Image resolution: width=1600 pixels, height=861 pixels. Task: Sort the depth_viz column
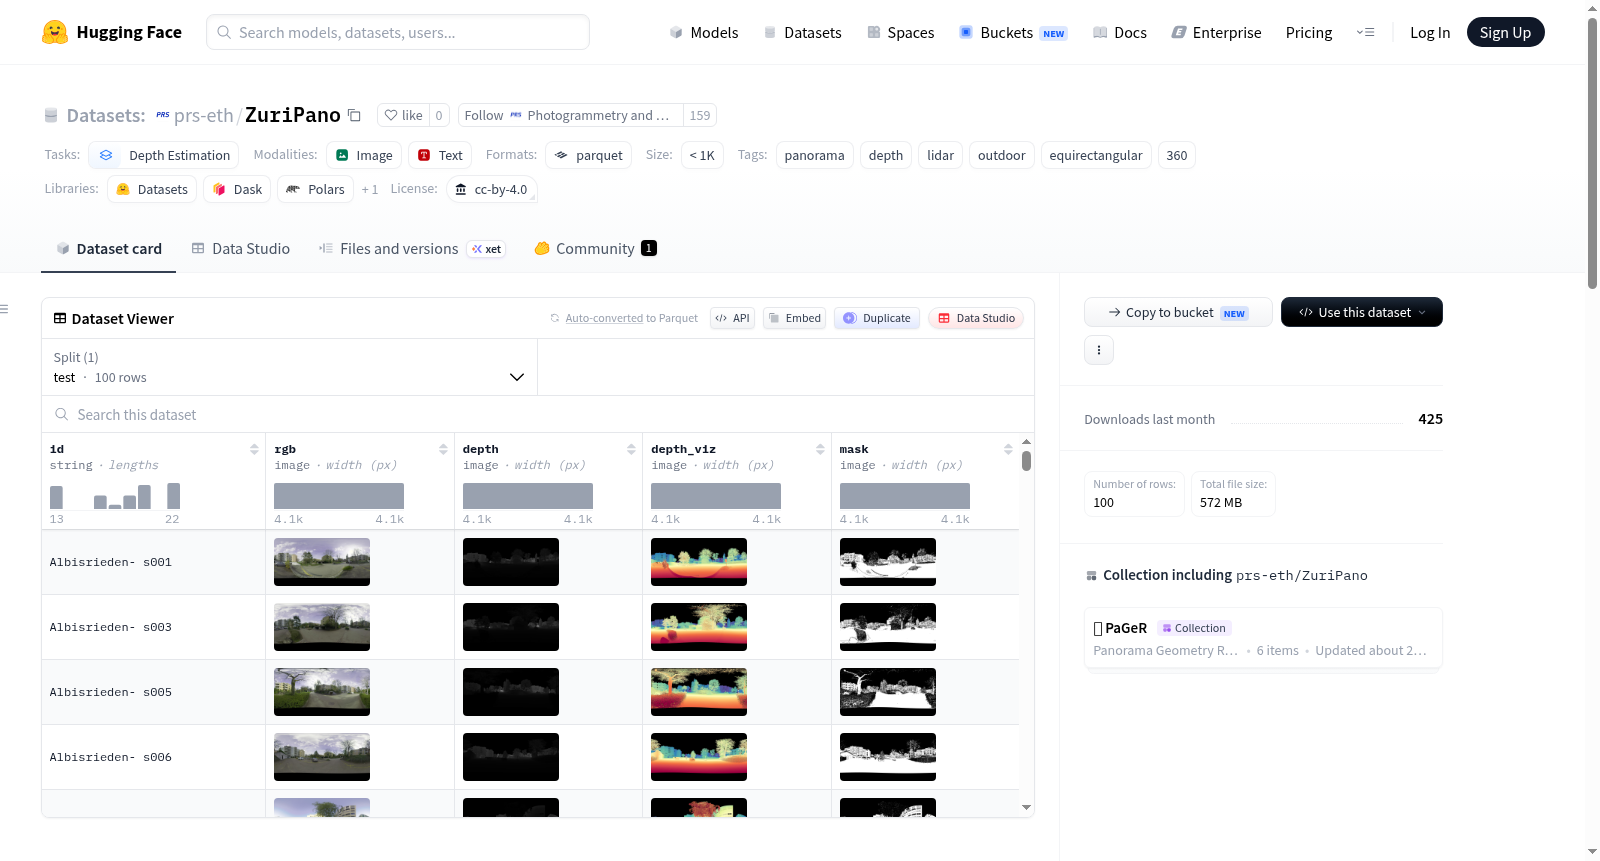(820, 450)
